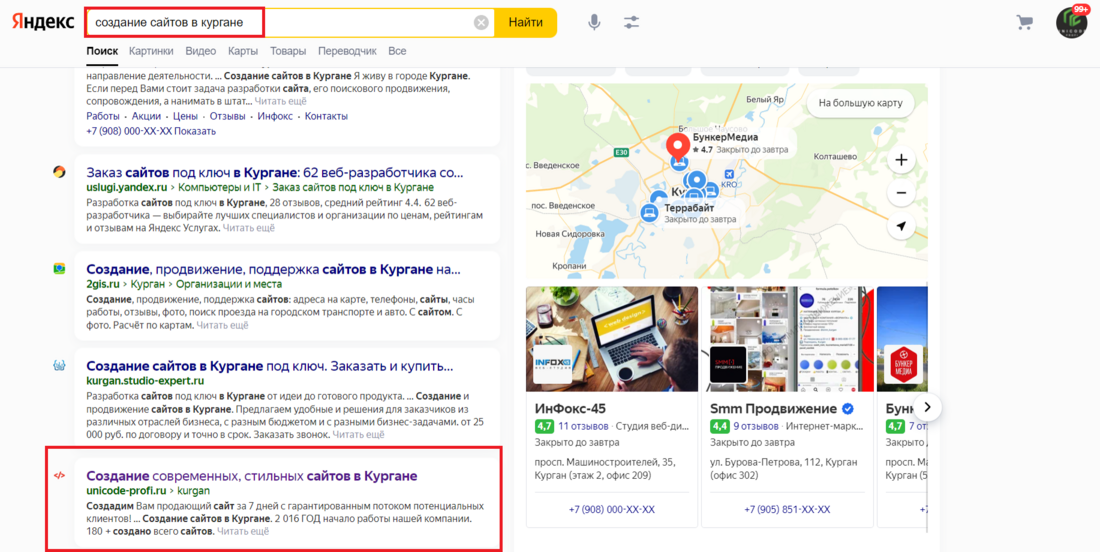Click the red БункерМедиа map pin
This screenshot has height=552, width=1100.
pyautogui.click(x=677, y=146)
